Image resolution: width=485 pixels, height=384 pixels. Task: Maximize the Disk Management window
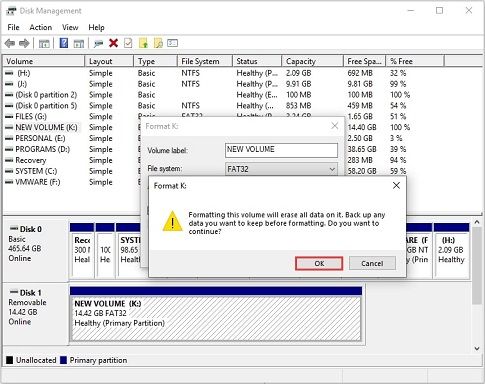[439, 11]
